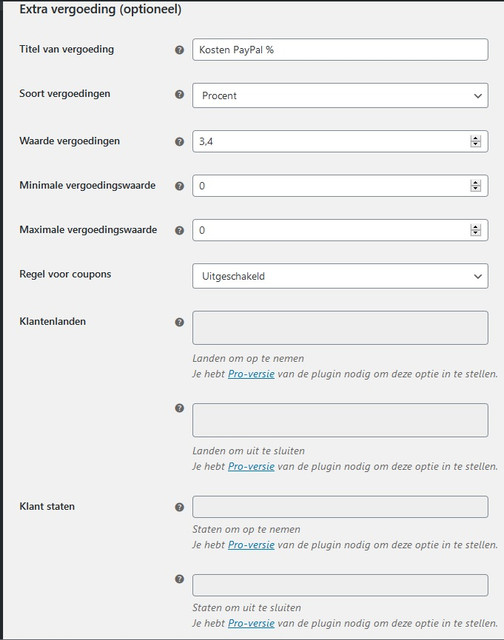Click help icon for Staten om uit te sluiten
504x640 pixels.
[x=179, y=579]
